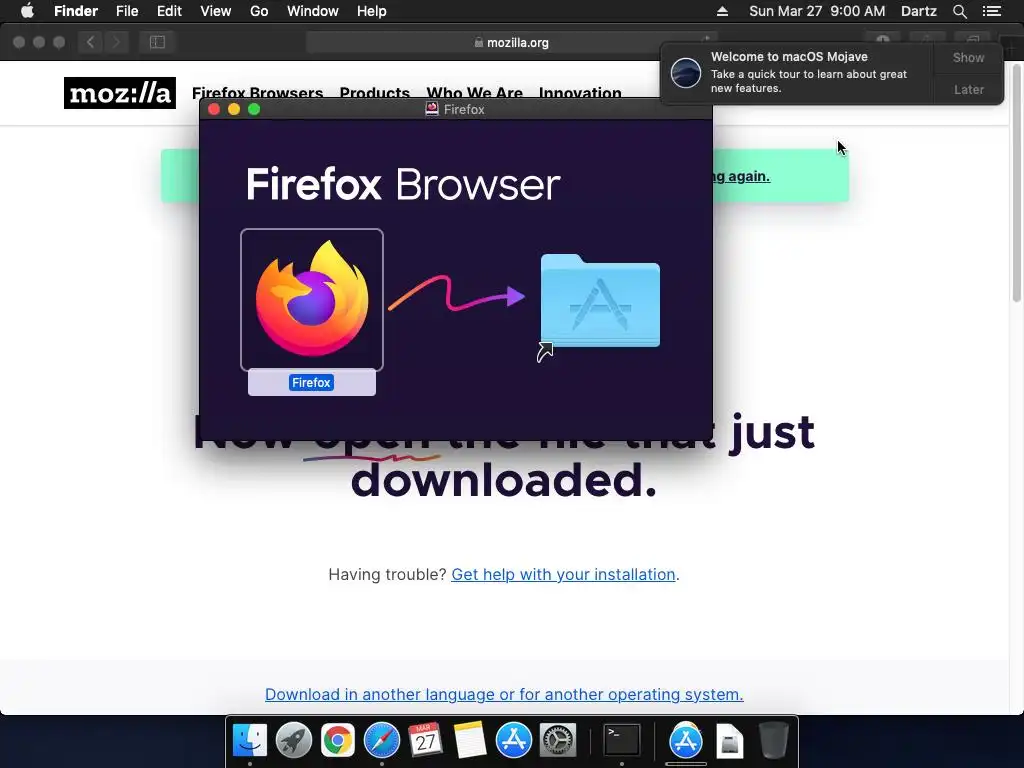The width and height of the screenshot is (1024, 768).
Task: Click the Firefox Browser heading in the installer
Action: tap(403, 184)
